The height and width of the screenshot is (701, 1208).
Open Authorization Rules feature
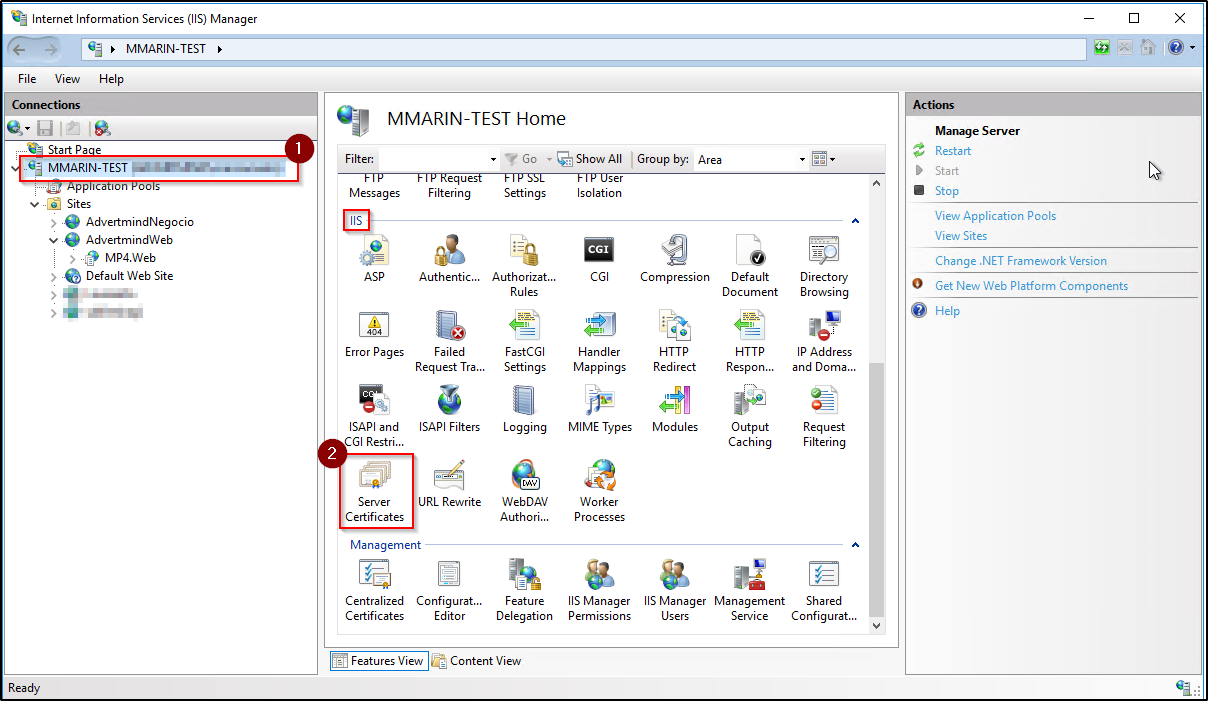(x=524, y=266)
